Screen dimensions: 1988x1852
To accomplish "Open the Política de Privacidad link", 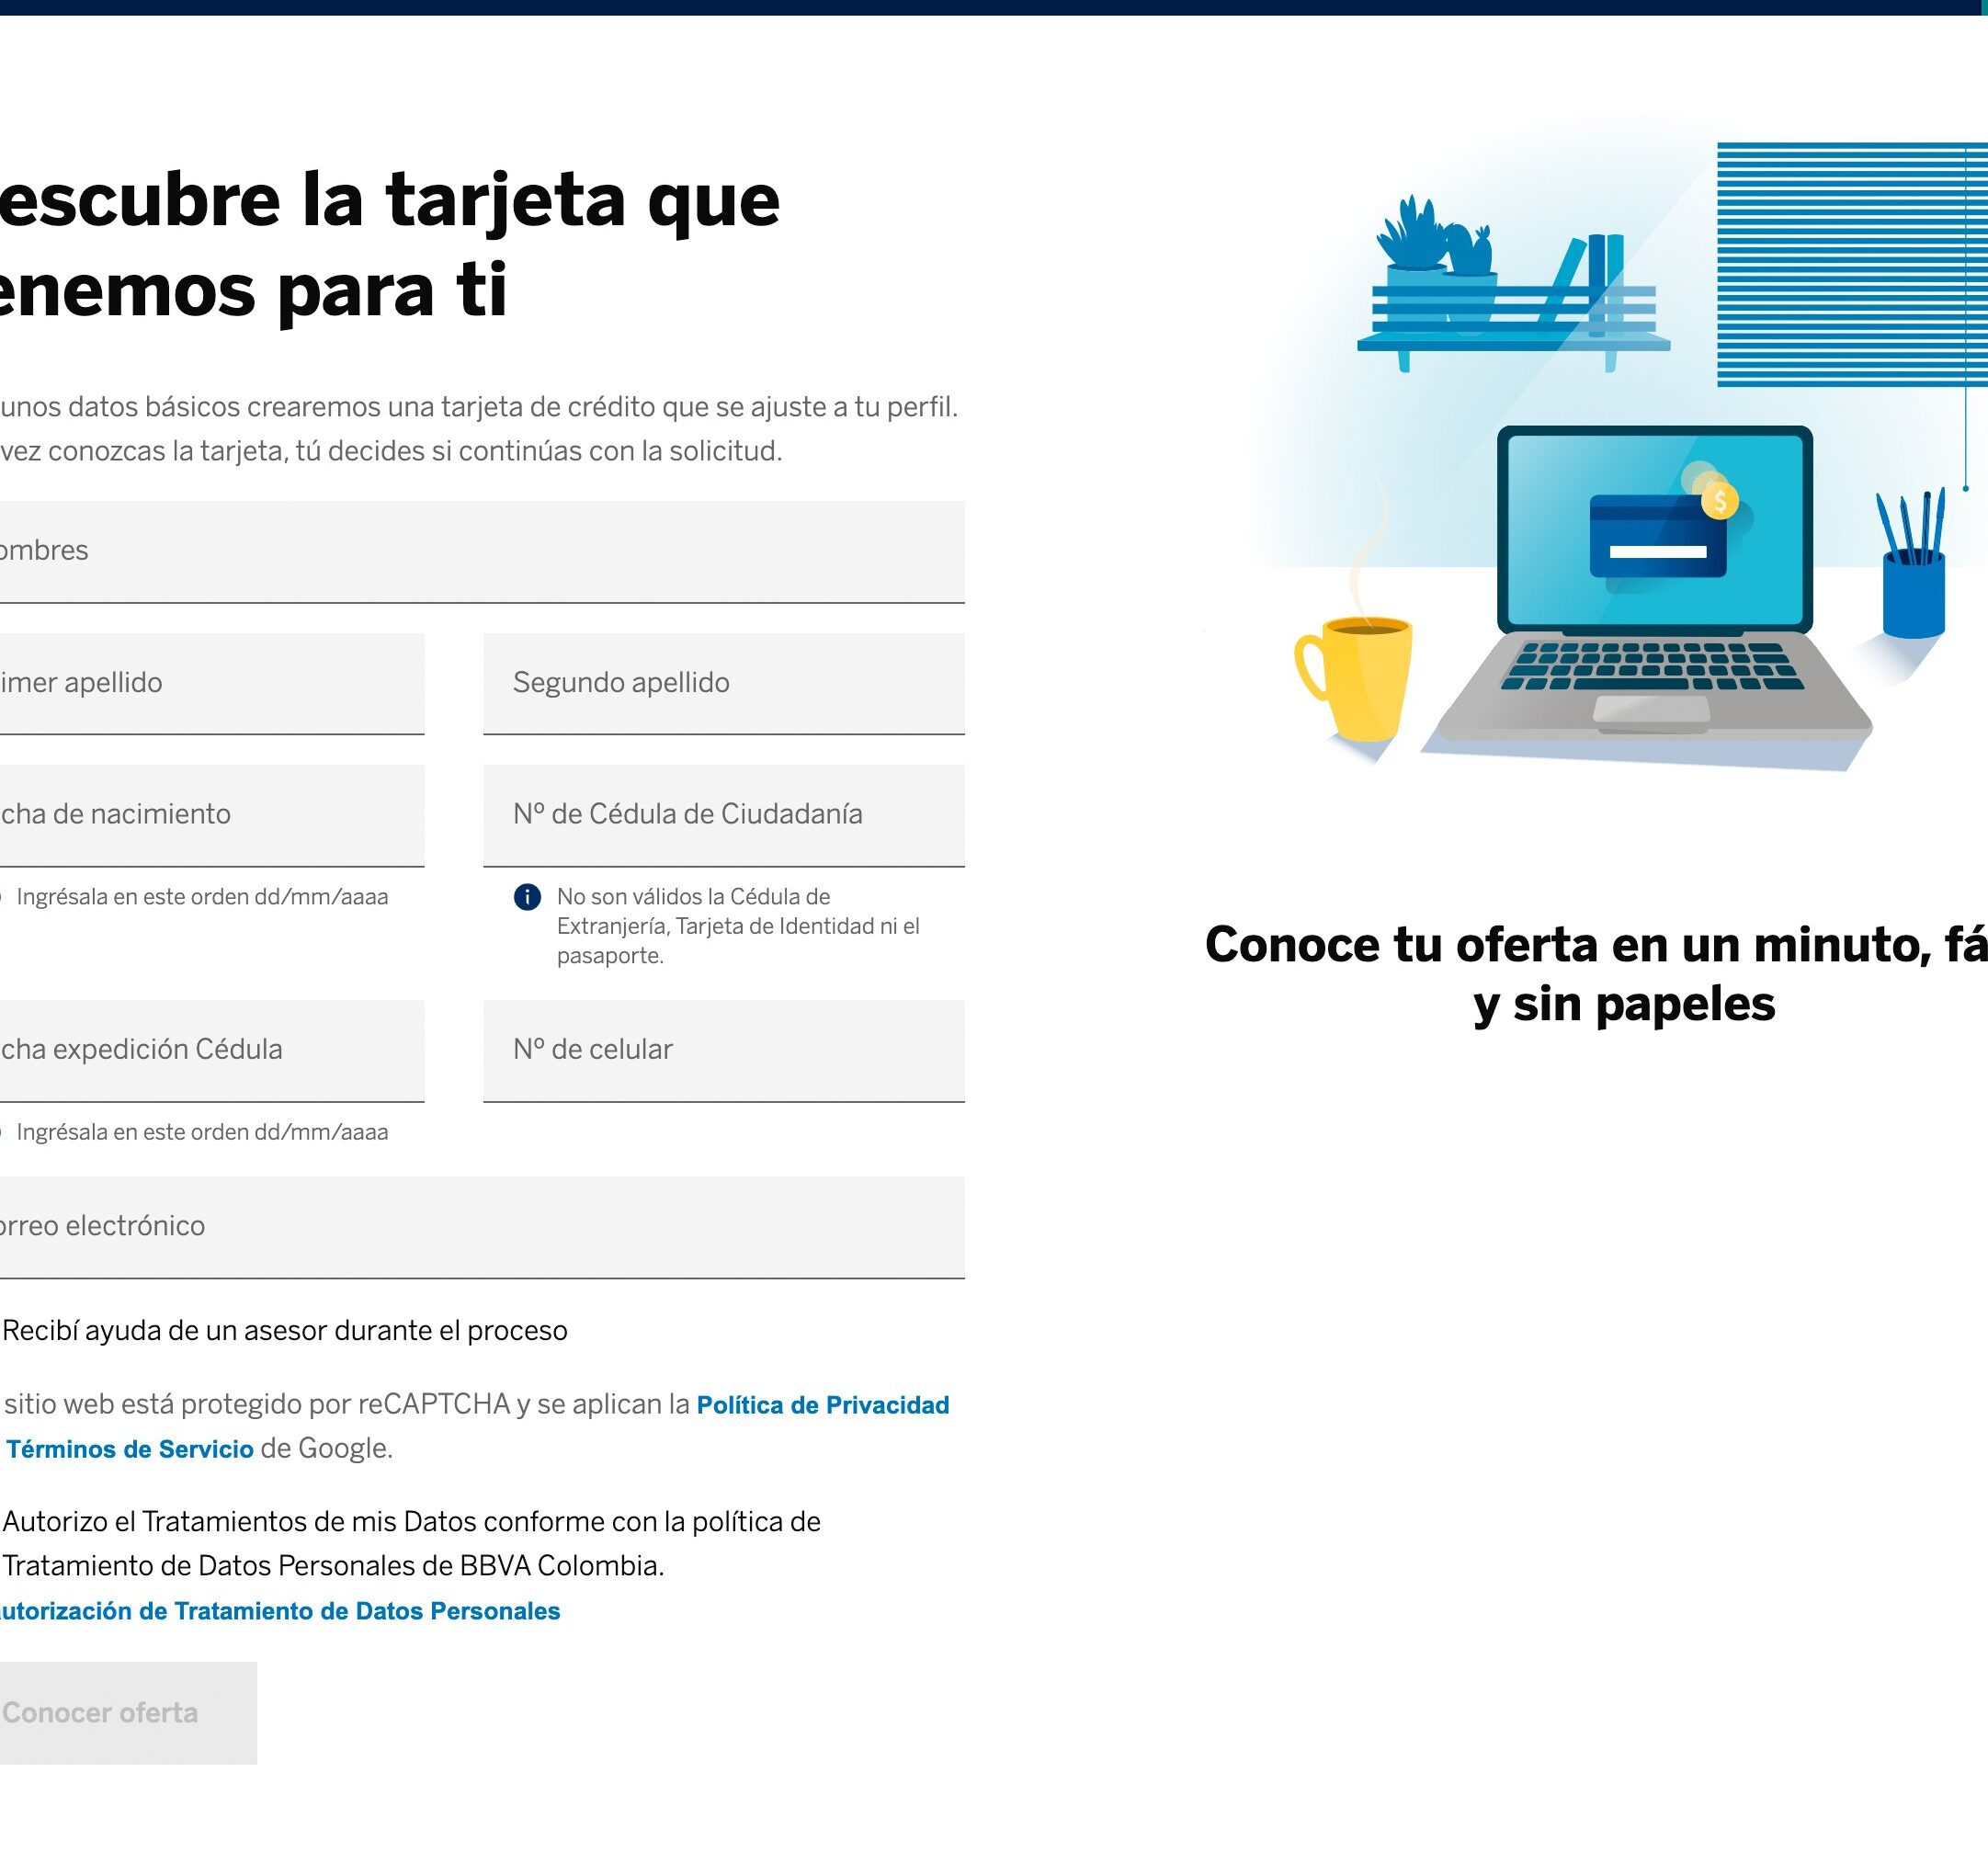I will coord(822,1405).
